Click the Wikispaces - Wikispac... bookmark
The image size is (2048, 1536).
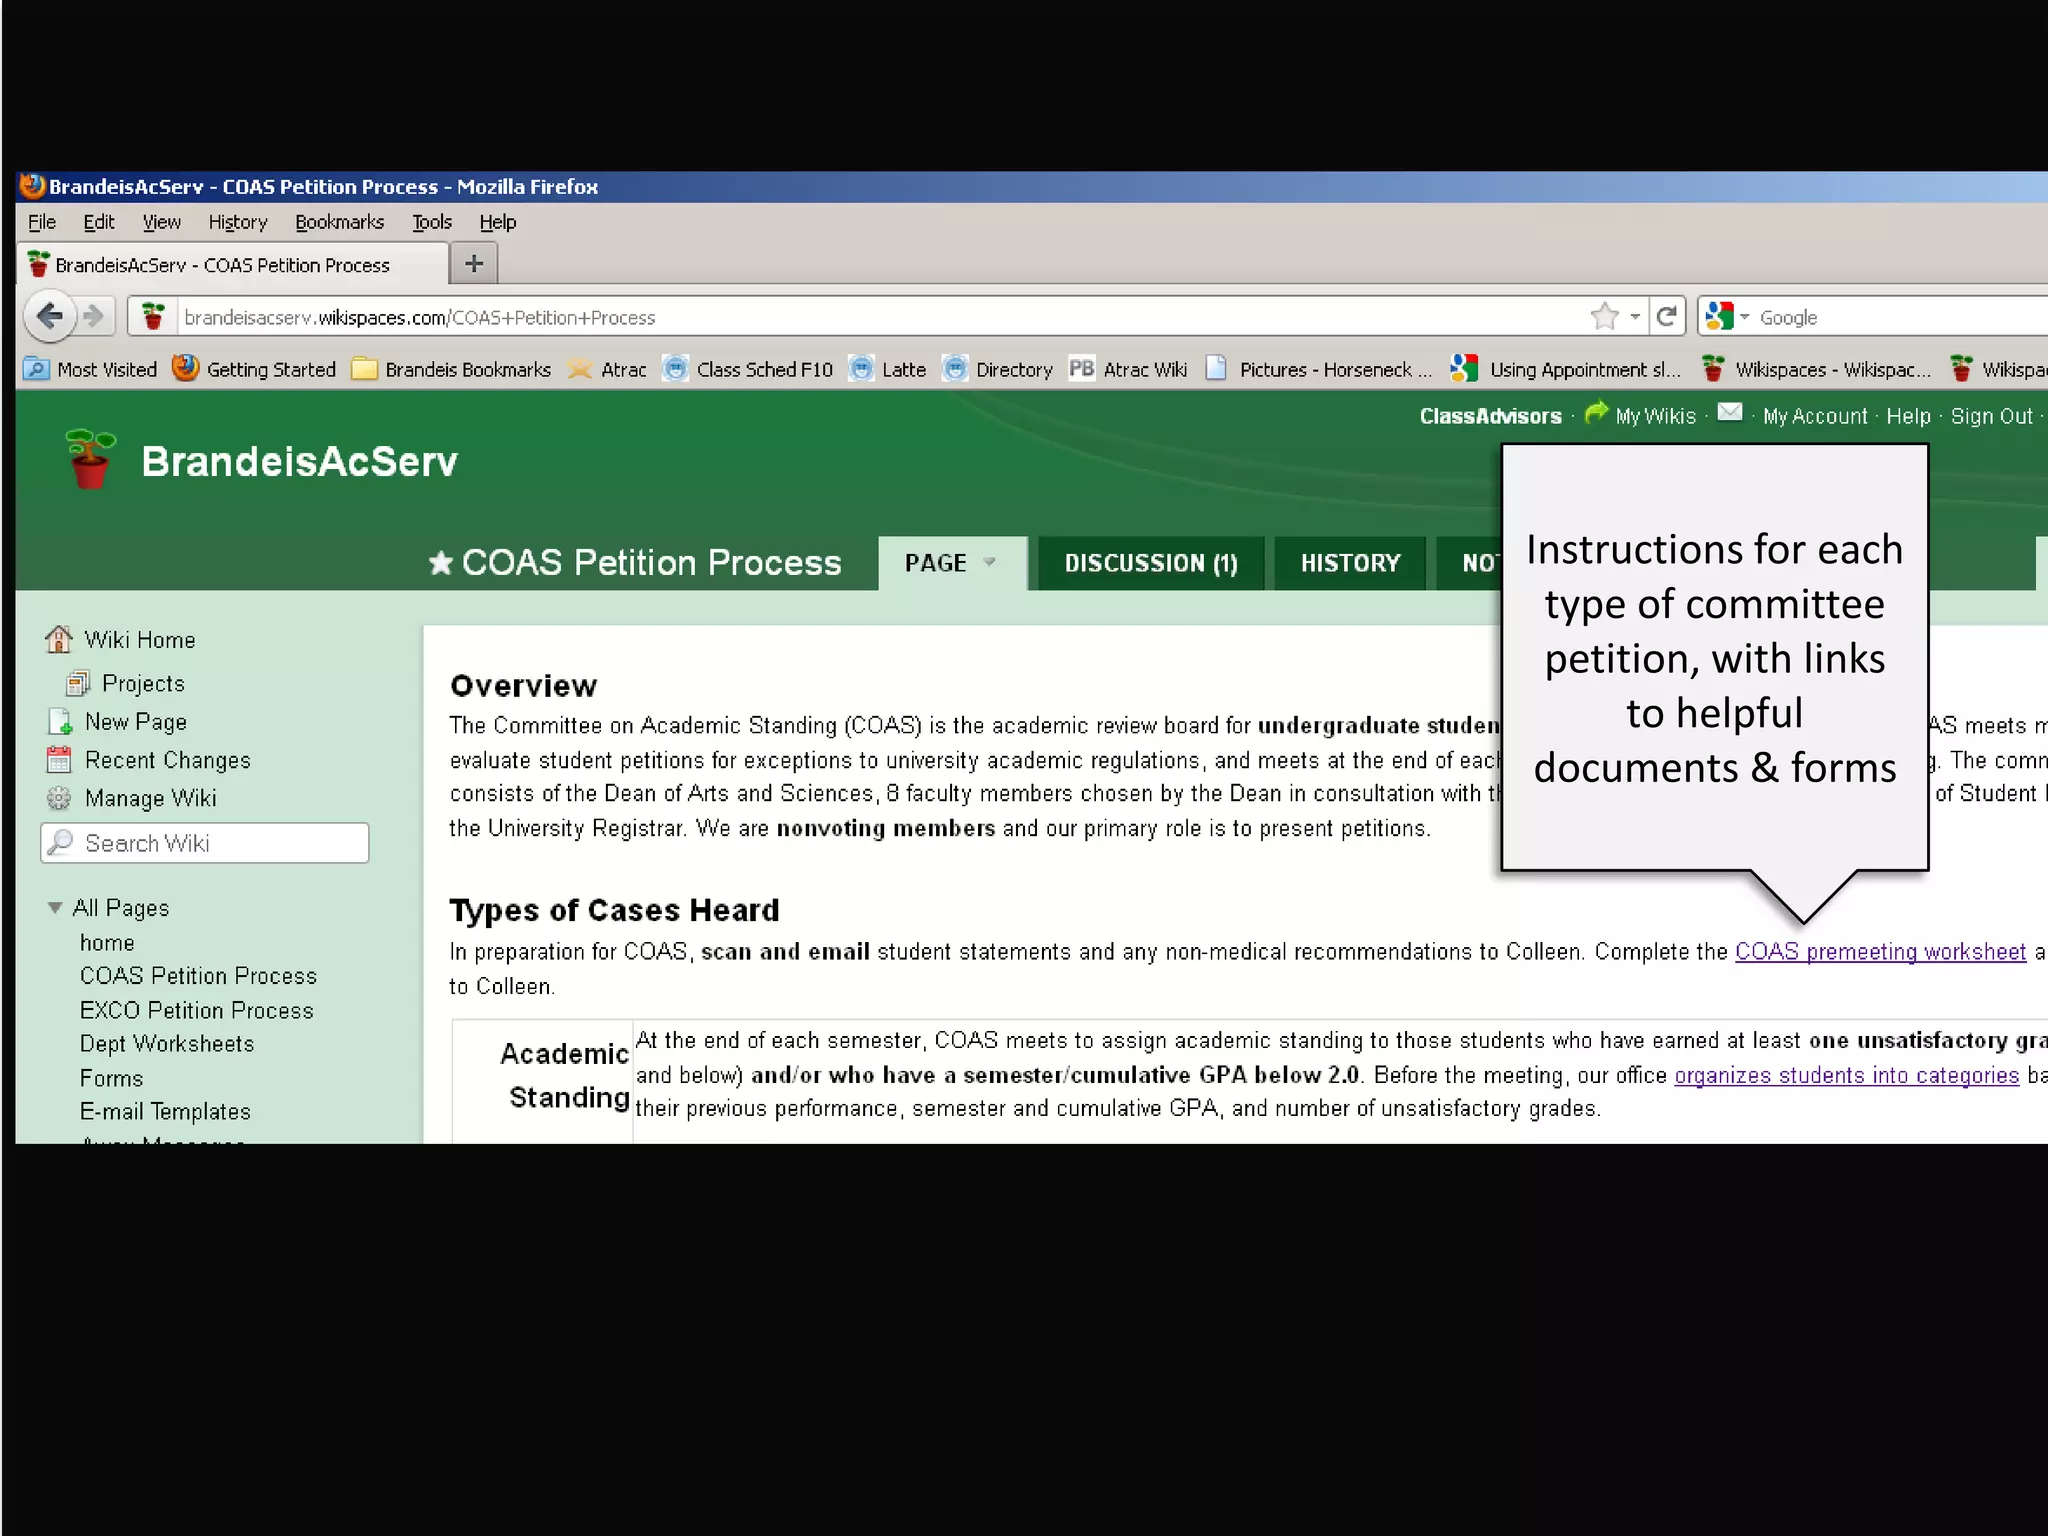(1817, 369)
